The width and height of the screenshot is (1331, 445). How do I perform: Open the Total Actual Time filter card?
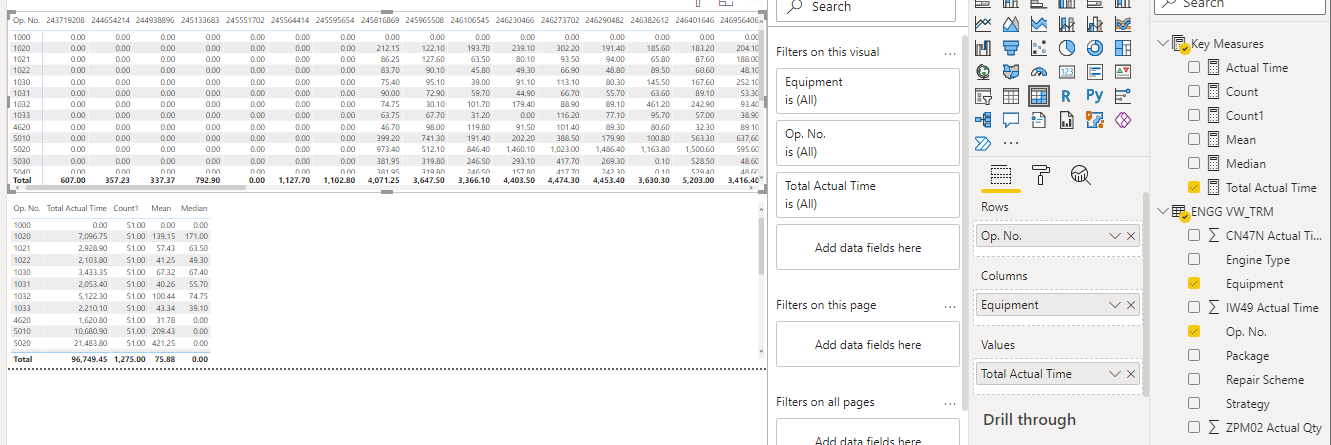pyautogui.click(x=867, y=194)
